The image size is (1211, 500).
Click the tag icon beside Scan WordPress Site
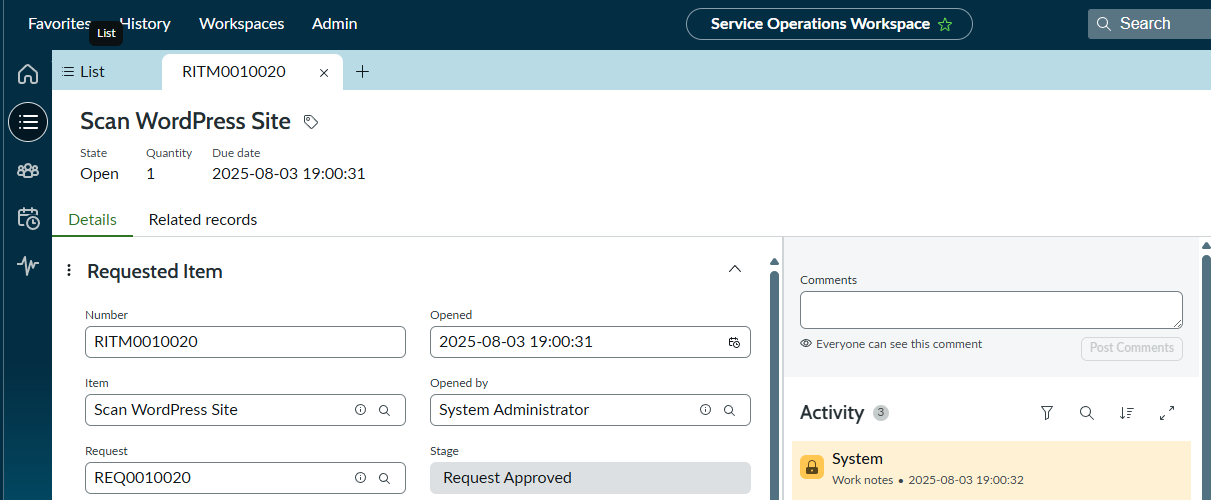[311, 122]
